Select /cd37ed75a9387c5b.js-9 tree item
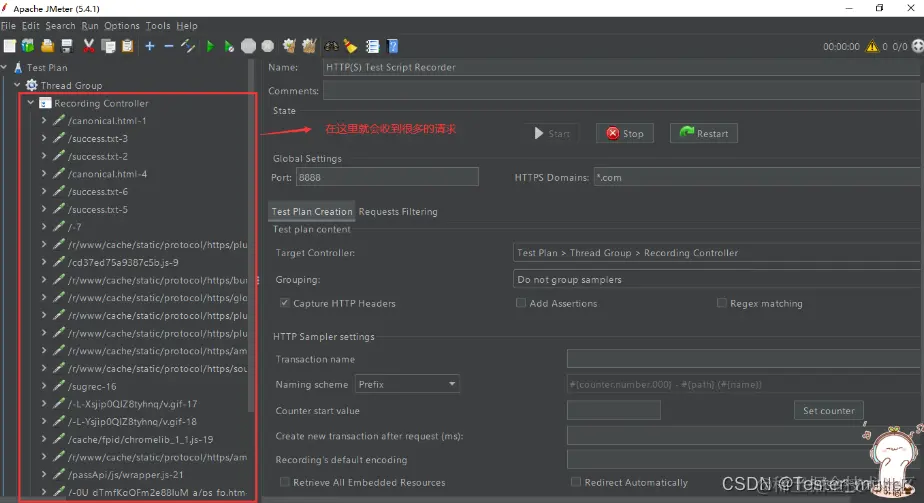 123,262
